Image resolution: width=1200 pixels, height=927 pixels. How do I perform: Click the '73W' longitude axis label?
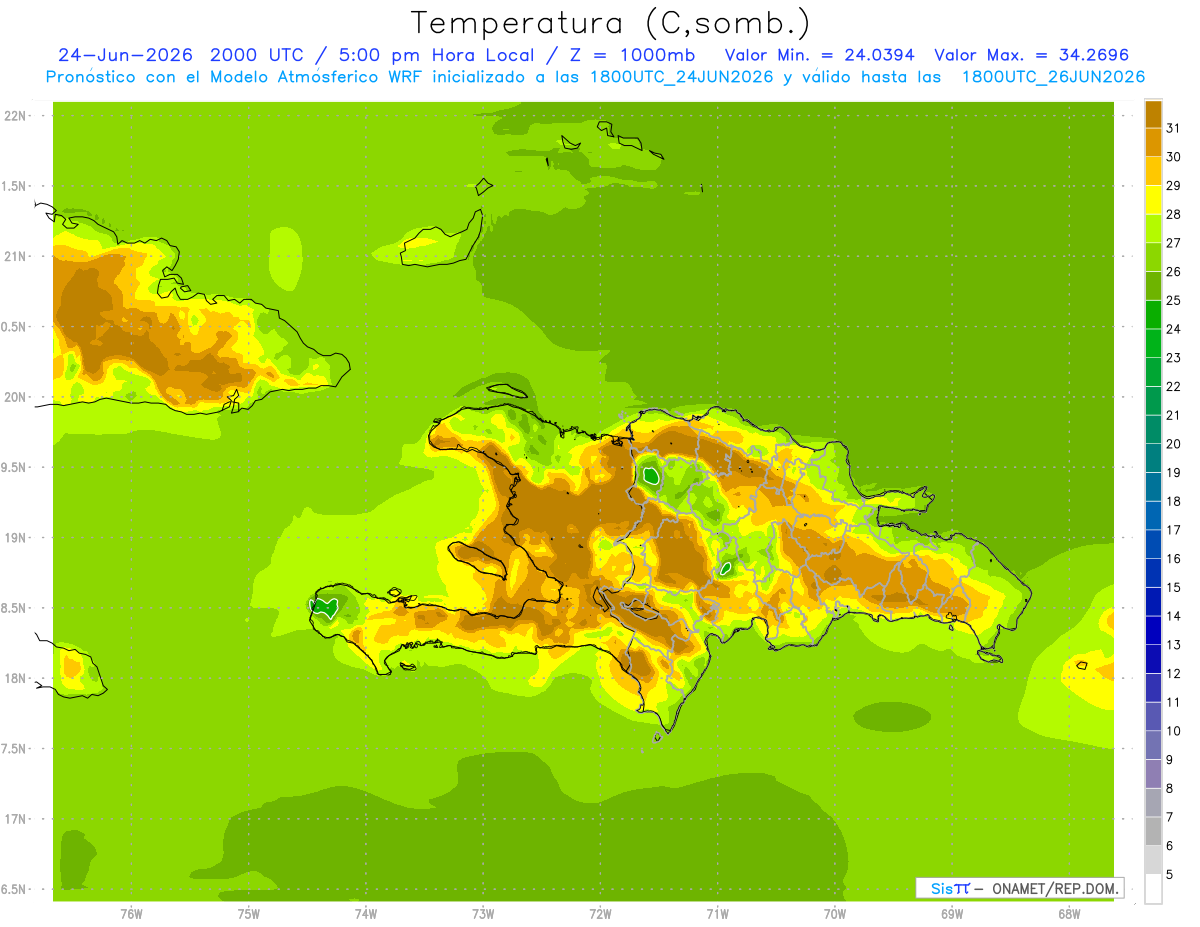[x=483, y=914]
